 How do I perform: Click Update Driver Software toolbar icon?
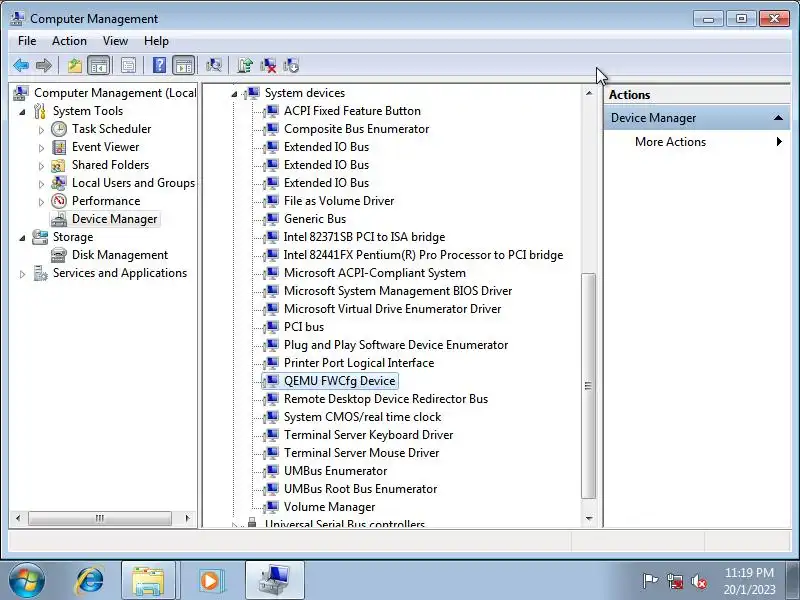pos(245,65)
